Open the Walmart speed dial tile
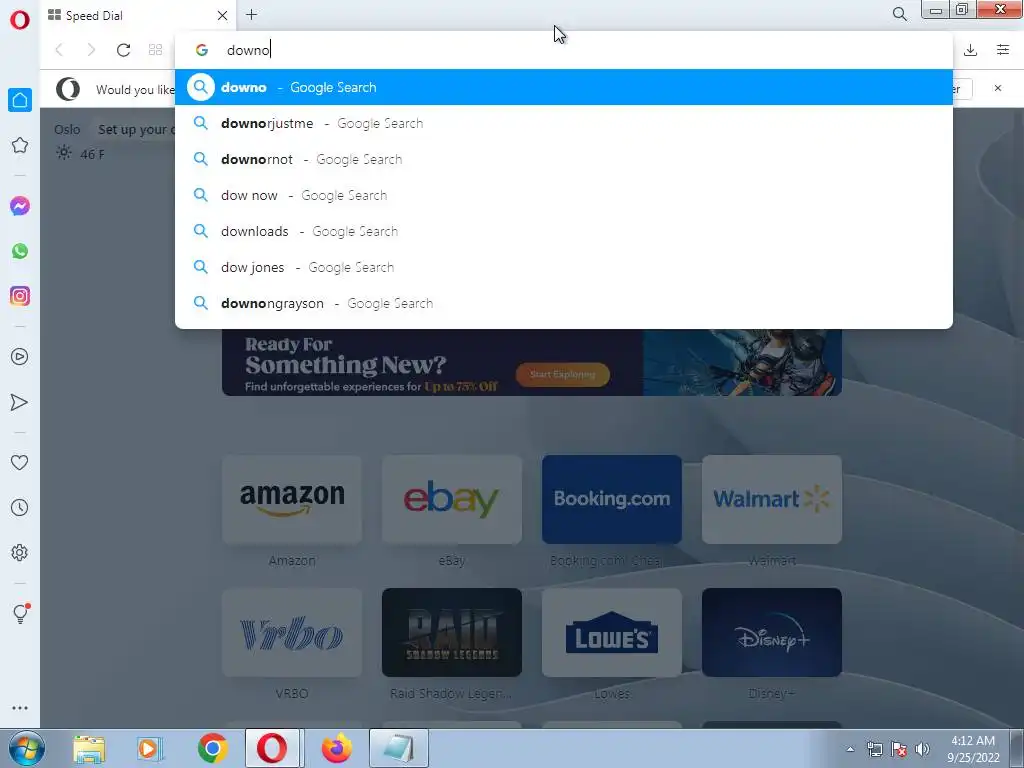 772,500
